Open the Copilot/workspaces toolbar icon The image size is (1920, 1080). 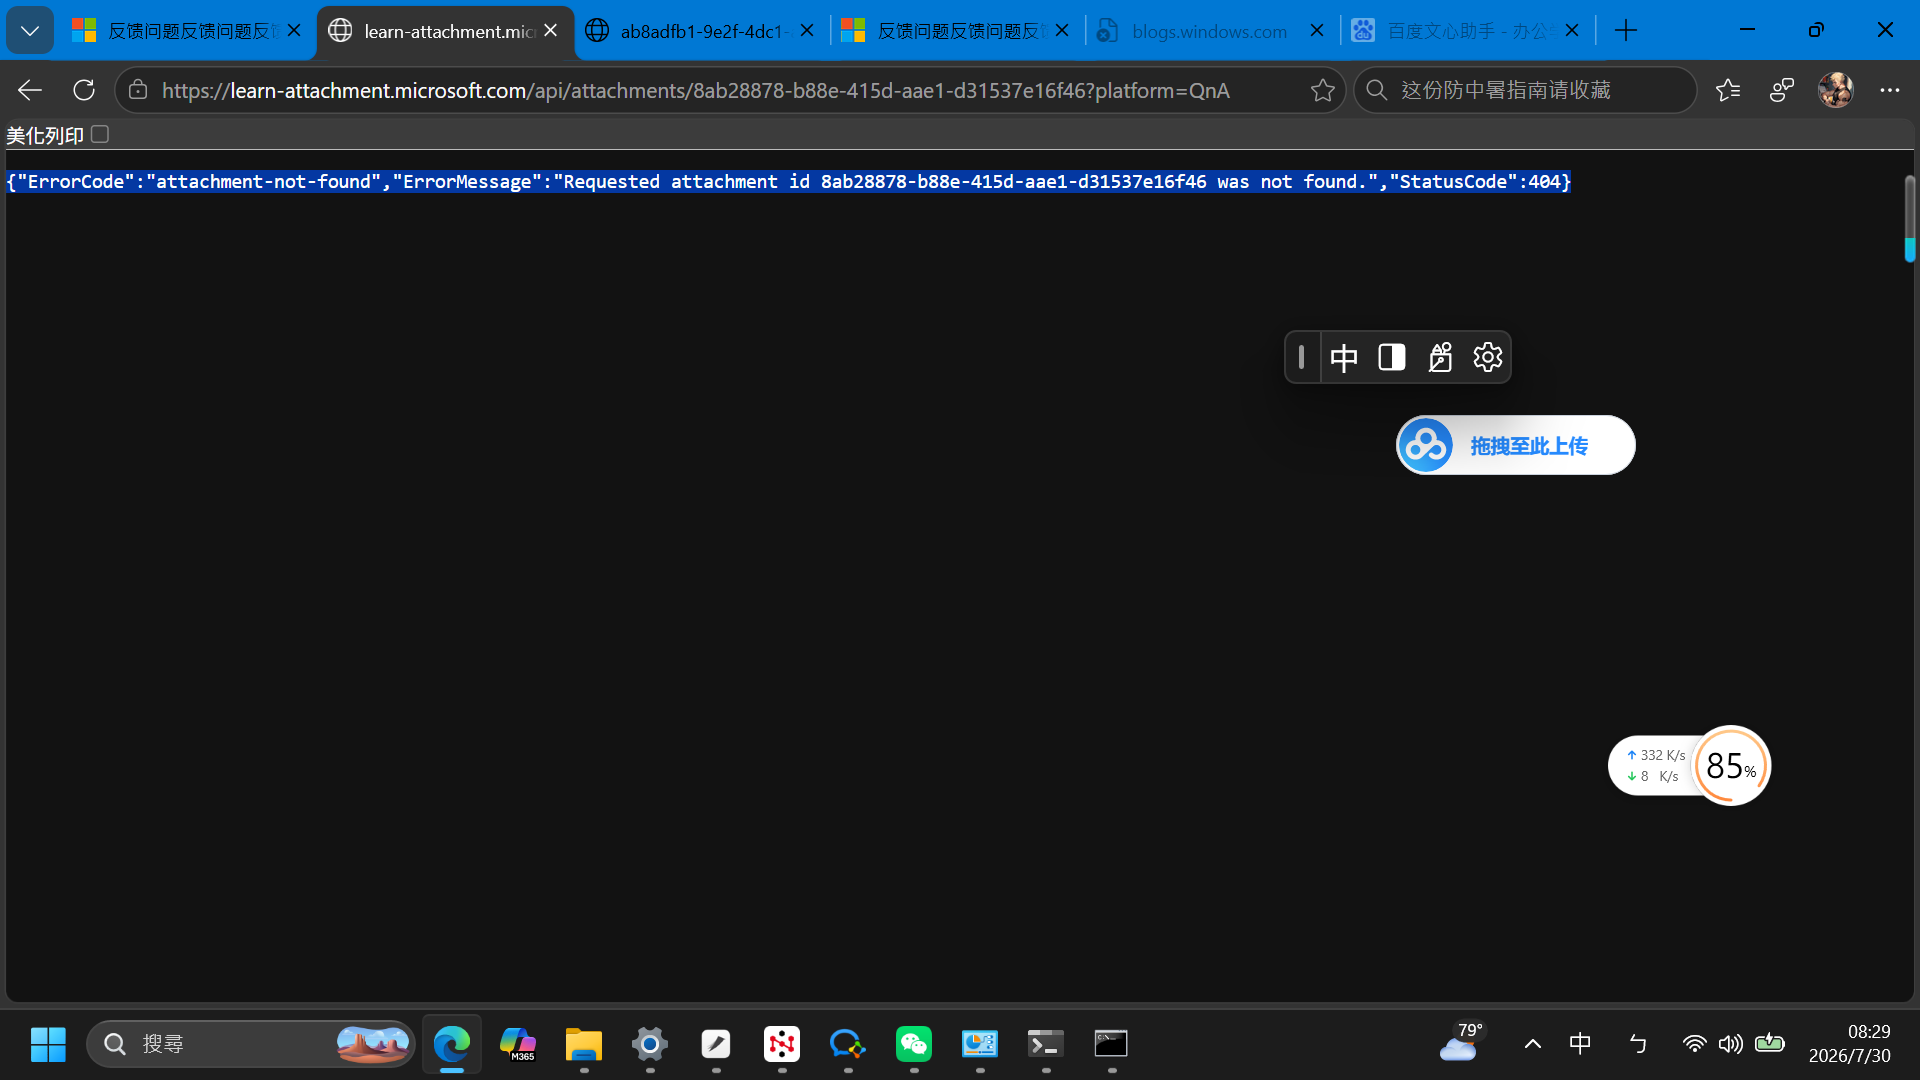point(1782,90)
